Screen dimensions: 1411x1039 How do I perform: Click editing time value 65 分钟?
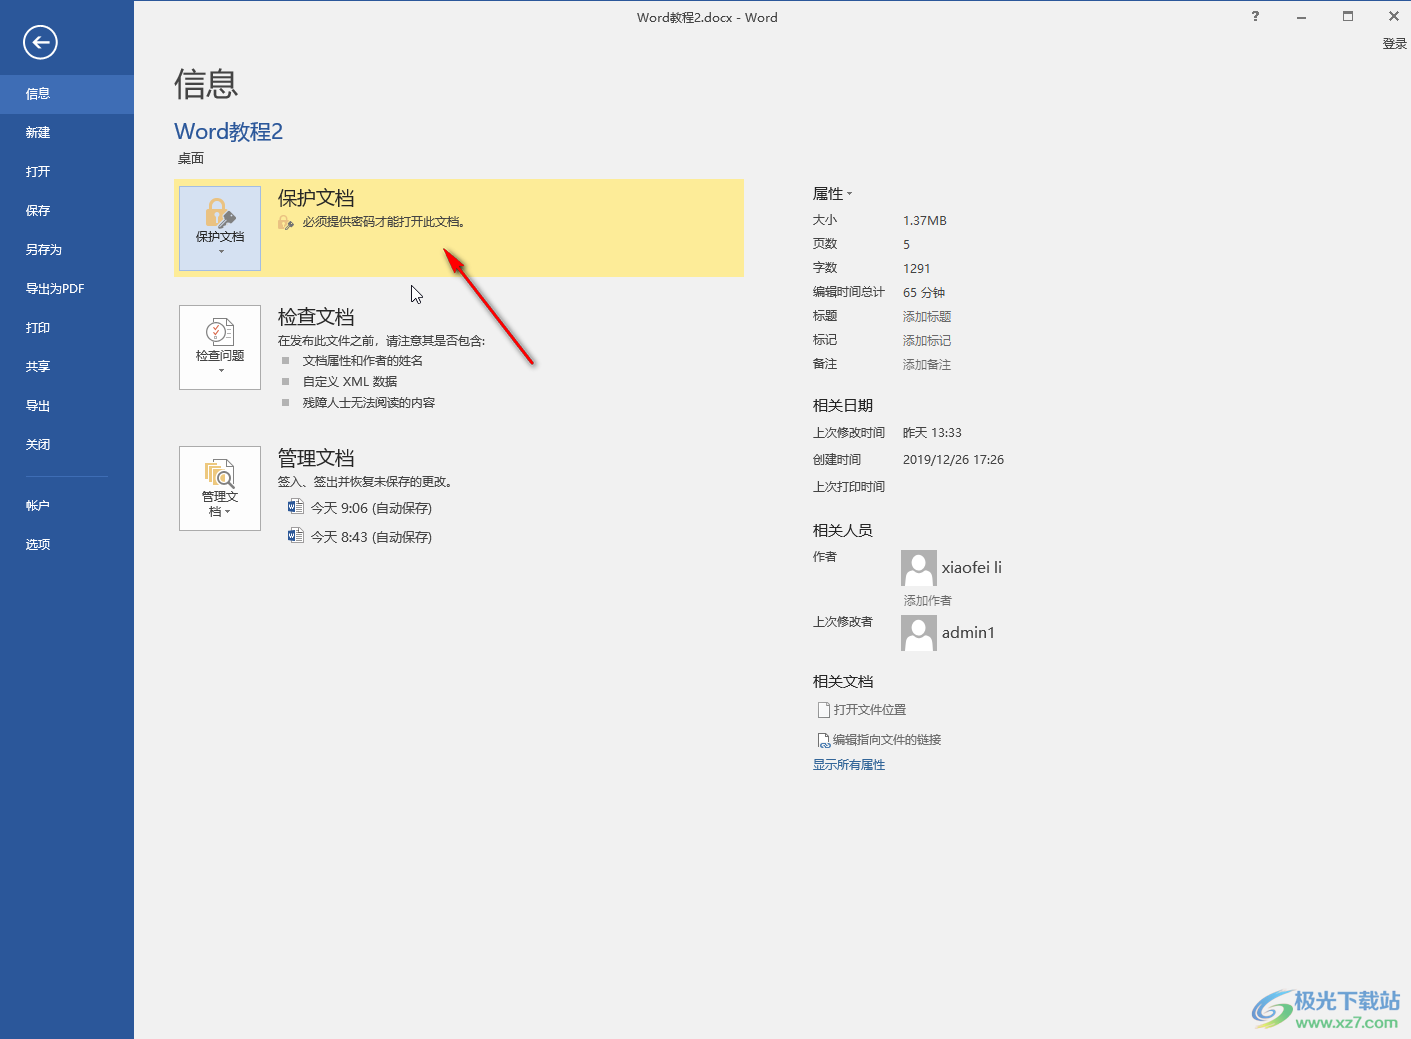click(924, 293)
